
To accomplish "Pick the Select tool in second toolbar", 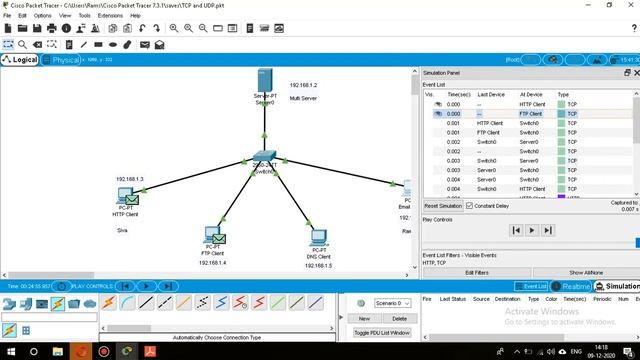I will [x=8, y=44].
